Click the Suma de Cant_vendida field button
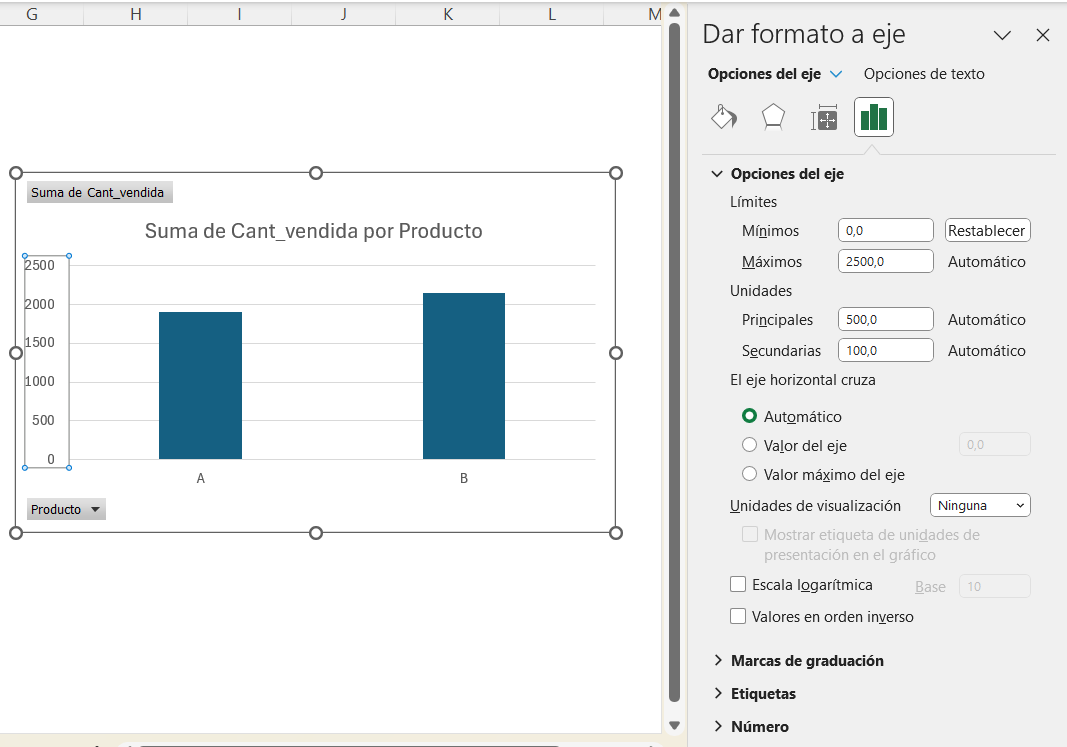This screenshot has height=747, width=1067. pos(99,193)
